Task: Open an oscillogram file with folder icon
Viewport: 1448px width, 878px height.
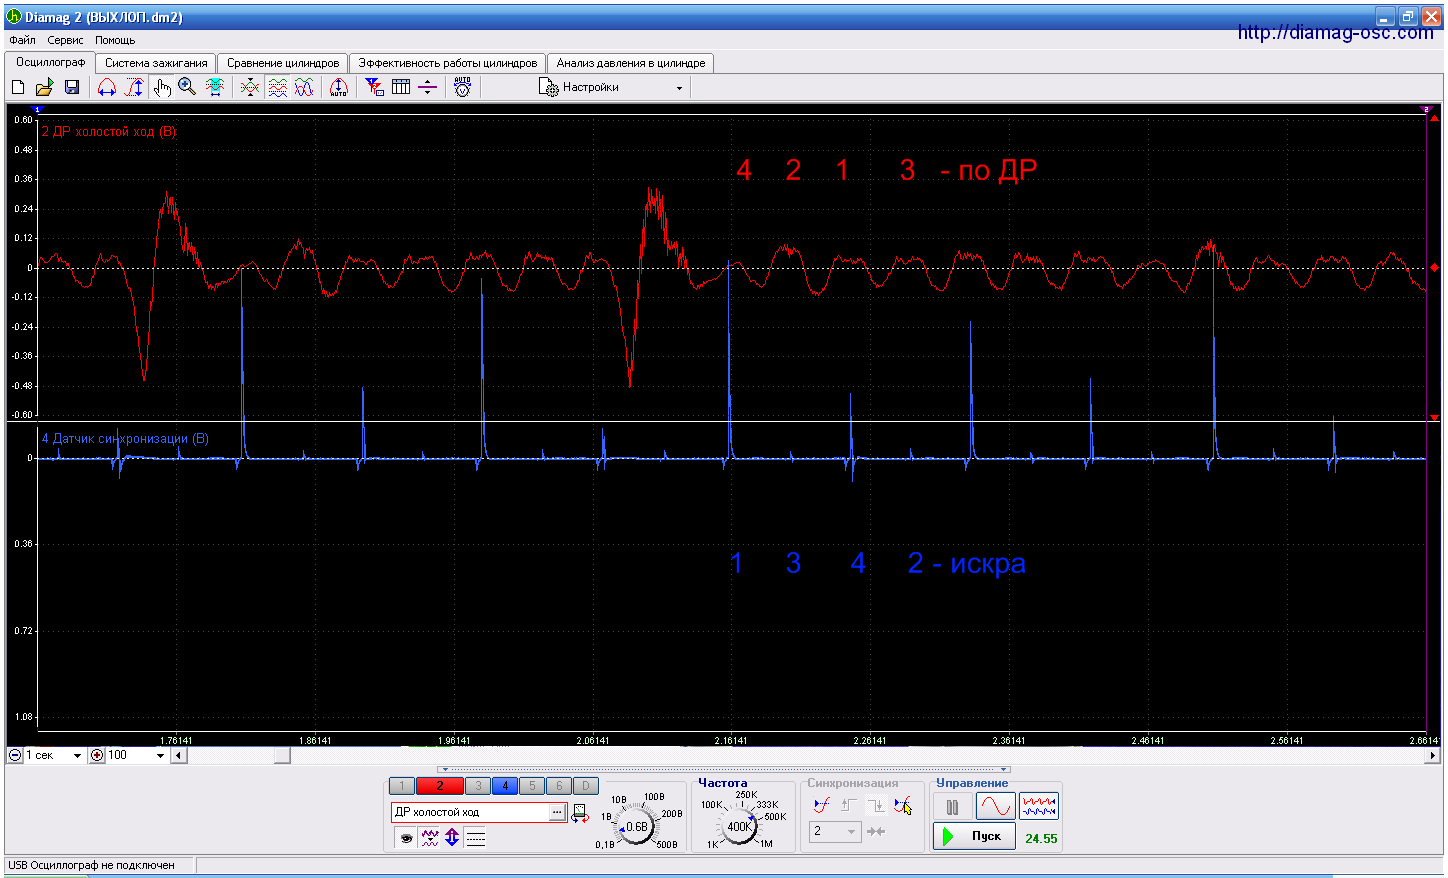Action: coord(45,88)
